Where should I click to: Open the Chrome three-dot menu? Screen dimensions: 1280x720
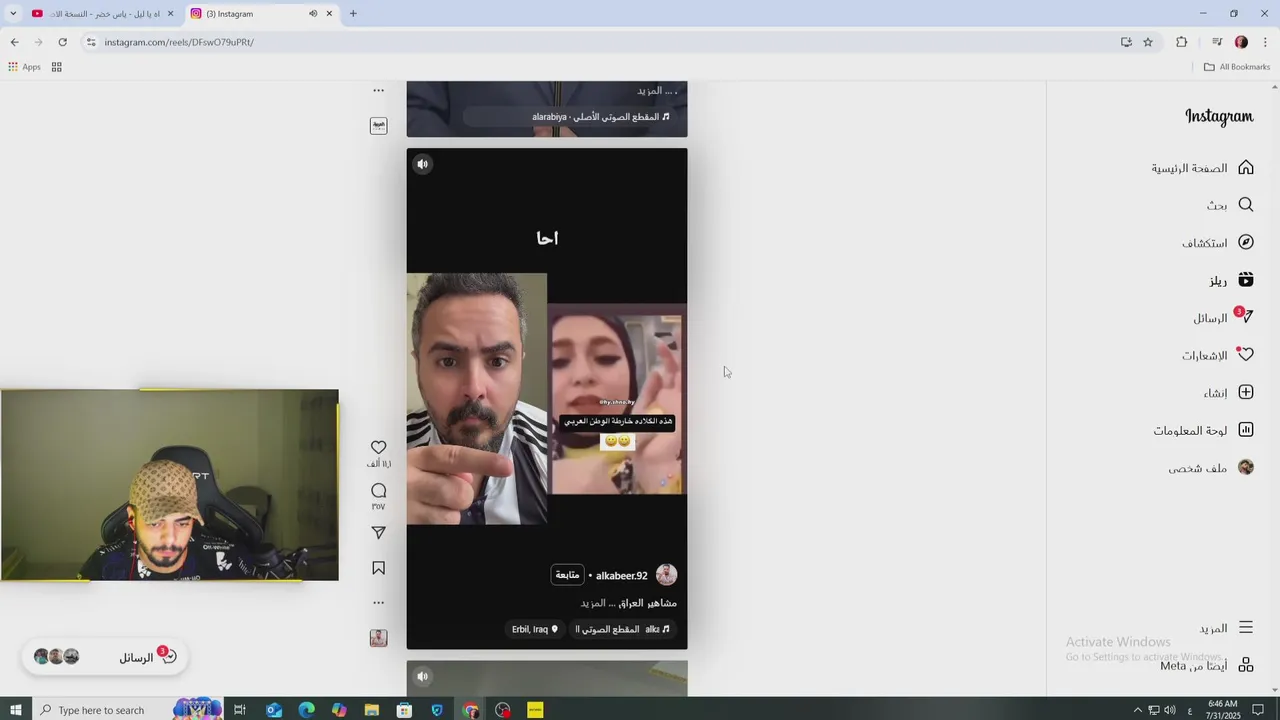click(1265, 42)
